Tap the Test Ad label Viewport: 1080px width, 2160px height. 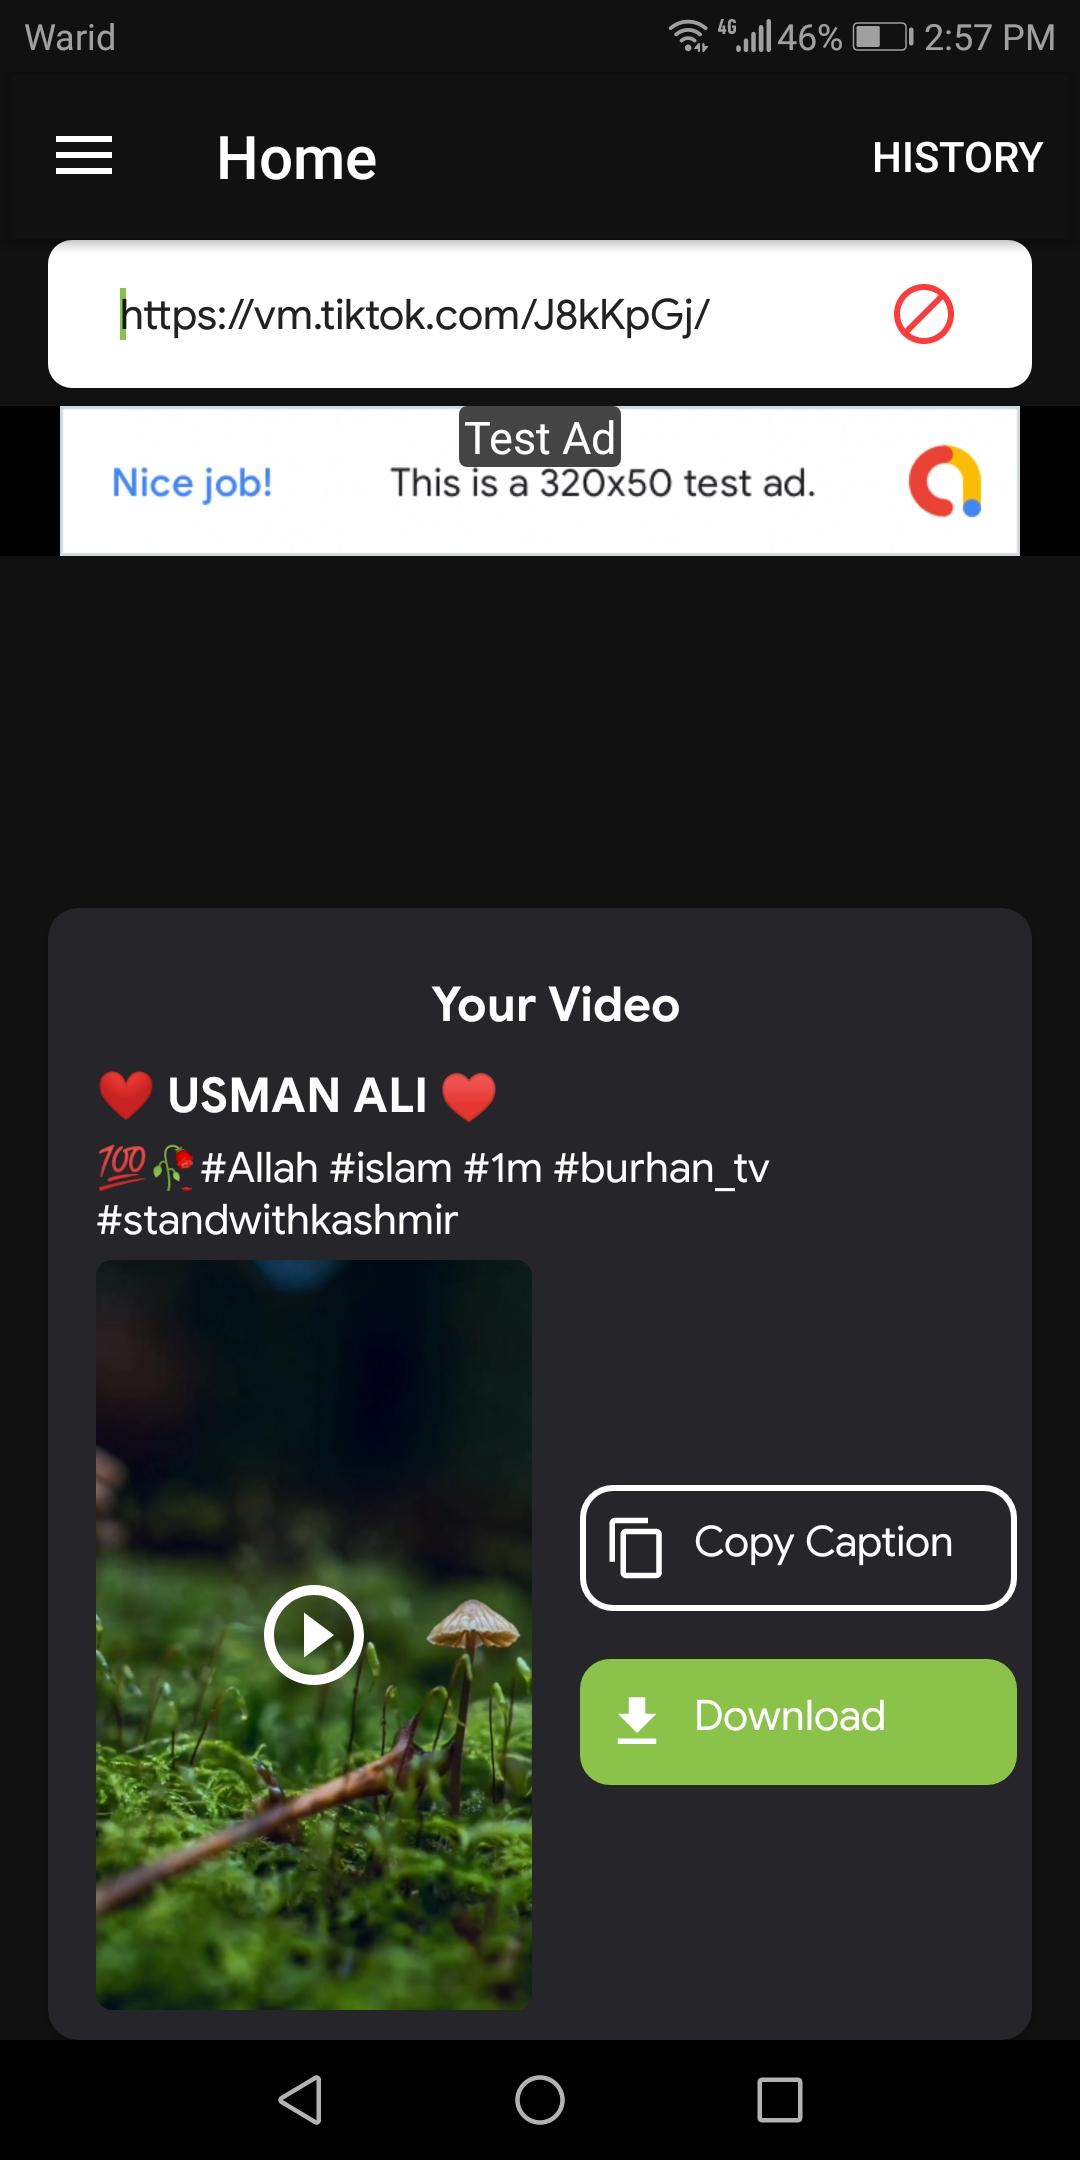[x=540, y=438]
